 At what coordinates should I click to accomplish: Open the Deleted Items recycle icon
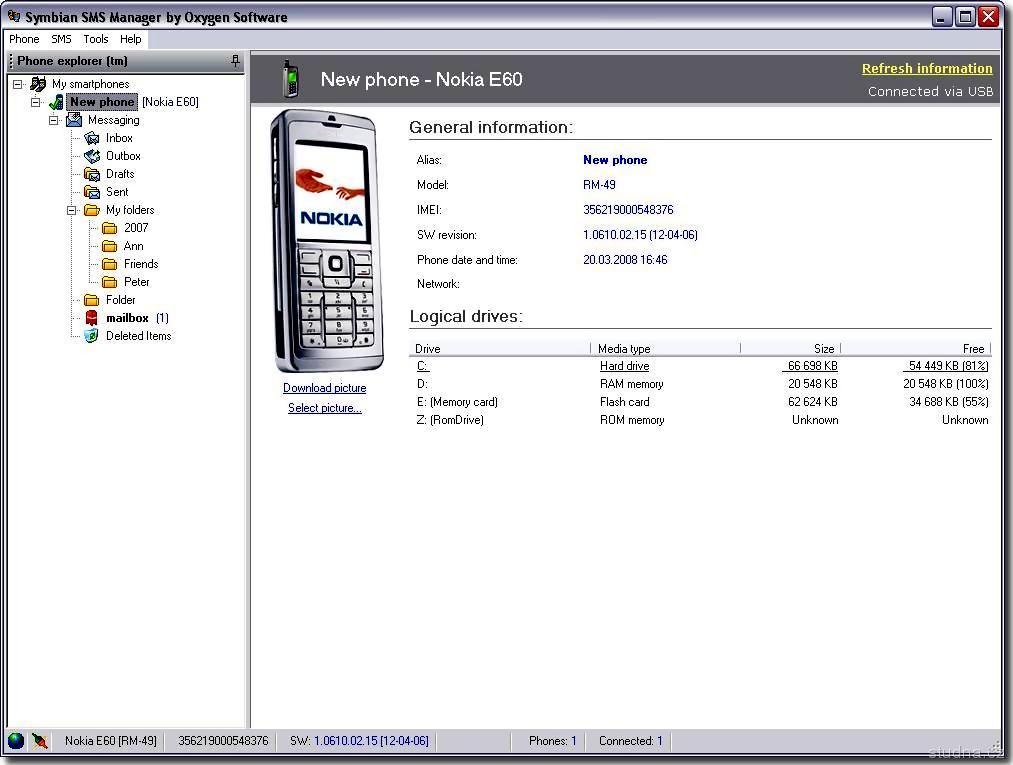92,336
